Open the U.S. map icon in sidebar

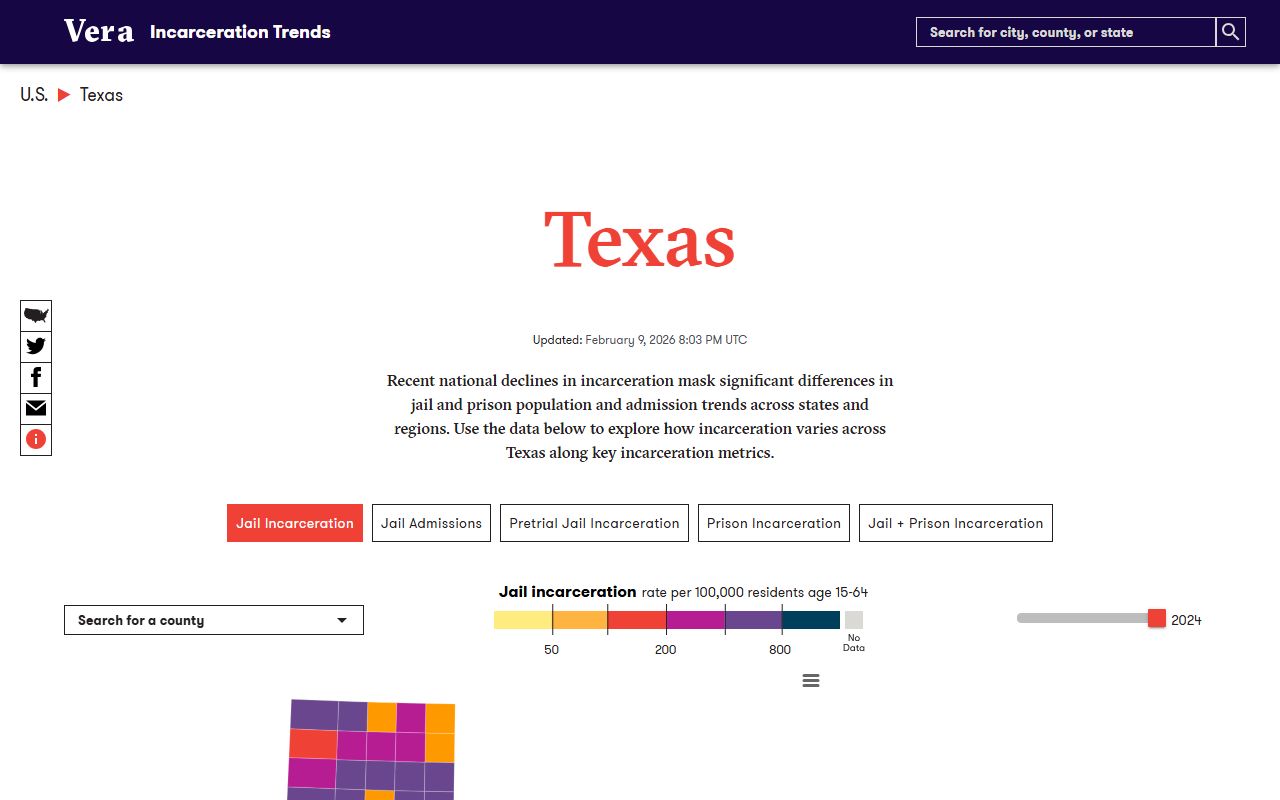tap(36, 316)
